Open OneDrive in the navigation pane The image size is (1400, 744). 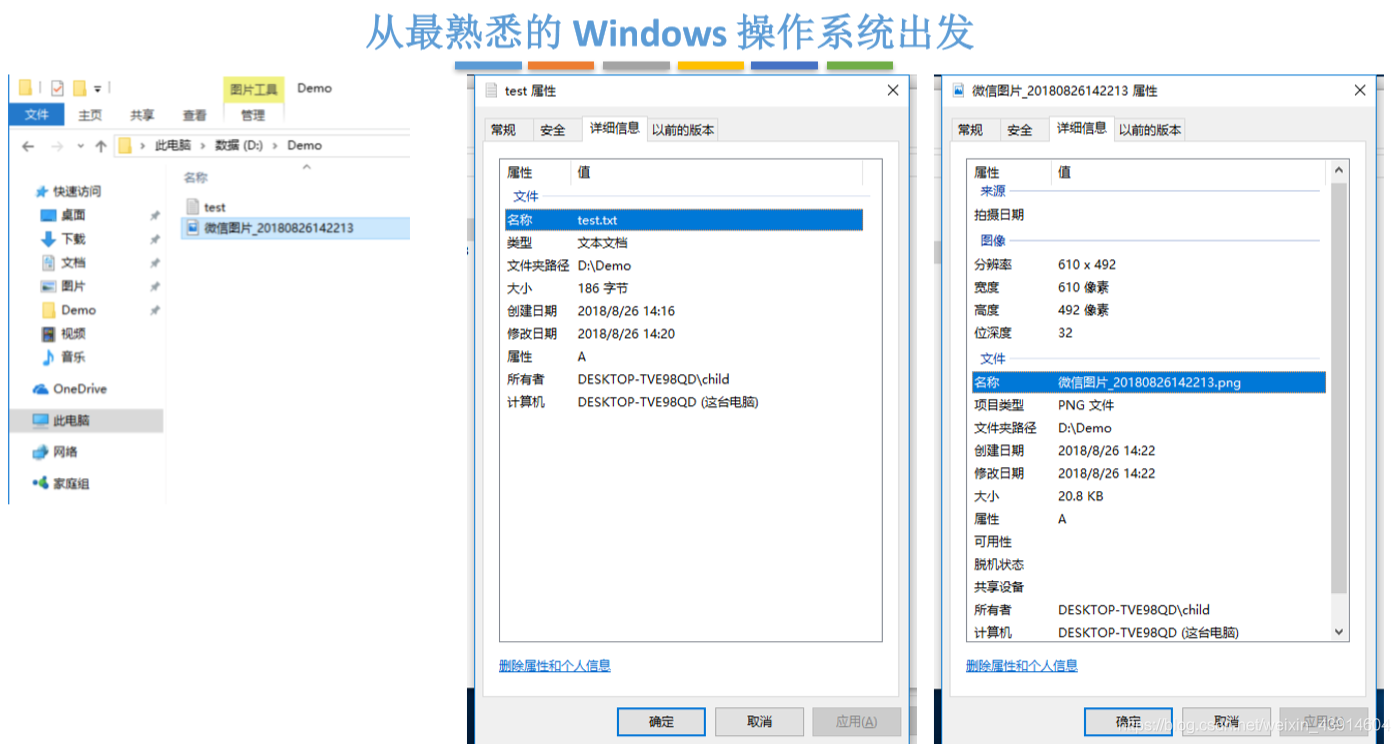coord(79,389)
